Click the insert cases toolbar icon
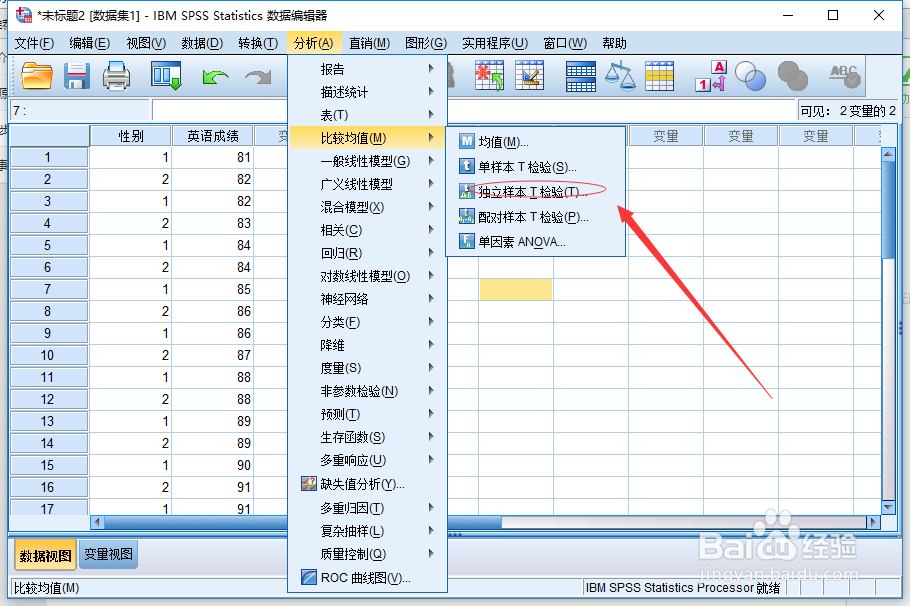 pyautogui.click(x=489, y=75)
